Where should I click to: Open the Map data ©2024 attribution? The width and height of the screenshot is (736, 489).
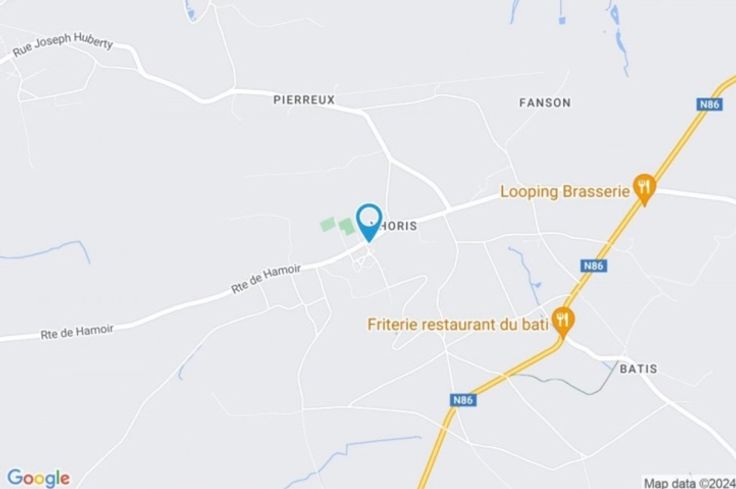point(690,483)
